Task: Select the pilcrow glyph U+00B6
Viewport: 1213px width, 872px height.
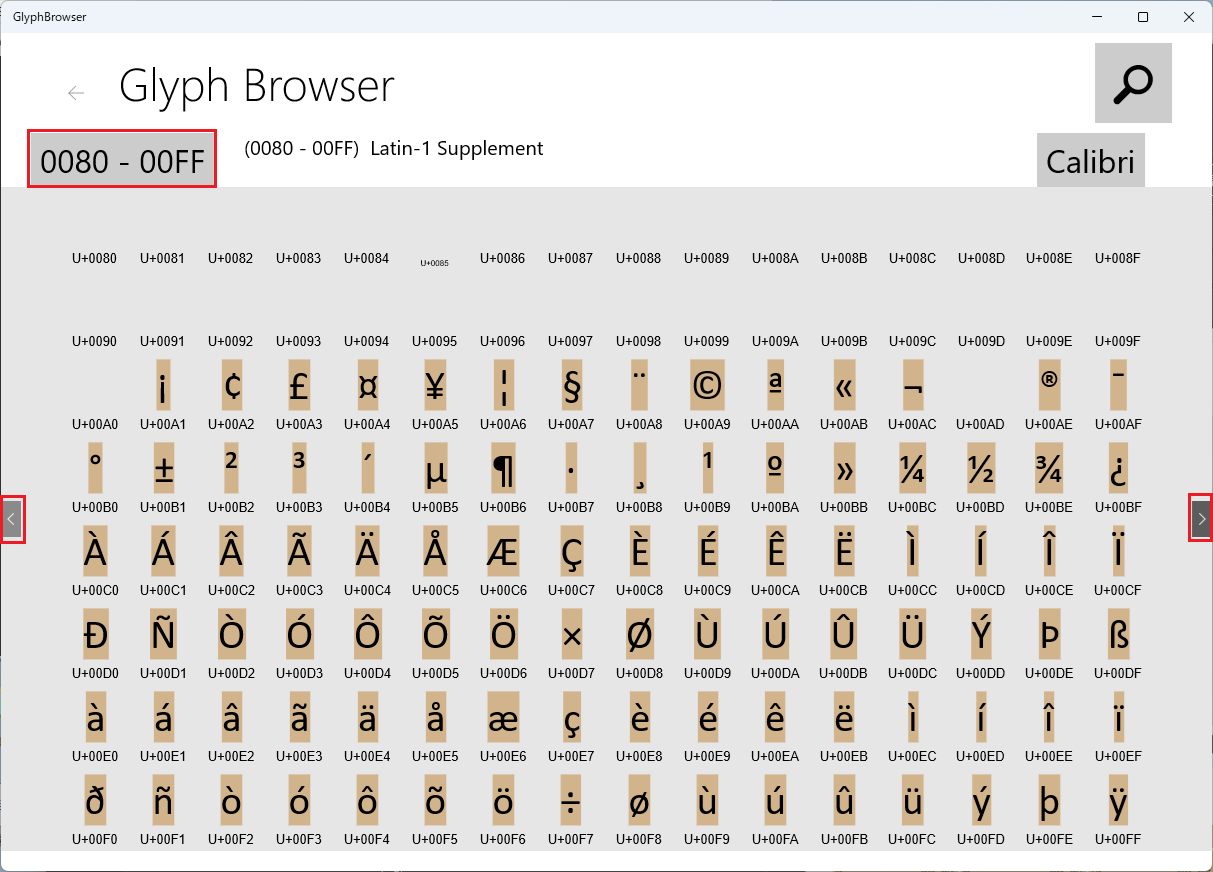Action: pyautogui.click(x=502, y=468)
